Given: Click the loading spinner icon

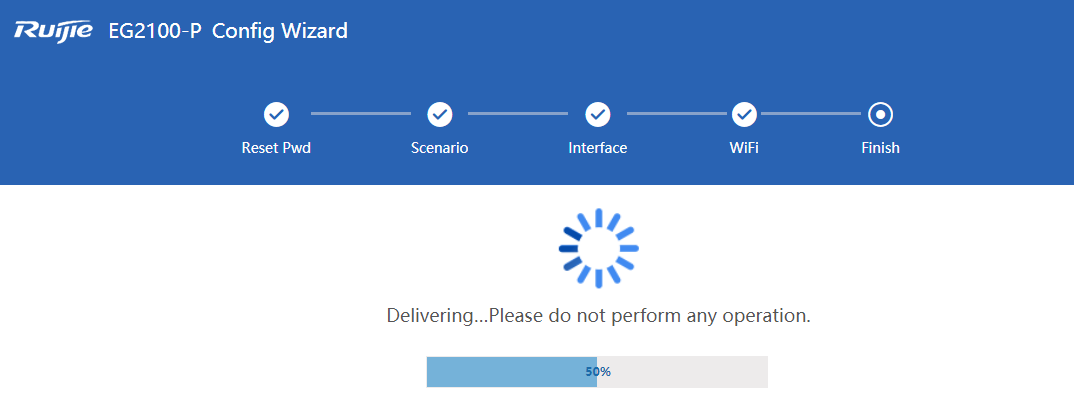Looking at the screenshot, I should coord(598,248).
